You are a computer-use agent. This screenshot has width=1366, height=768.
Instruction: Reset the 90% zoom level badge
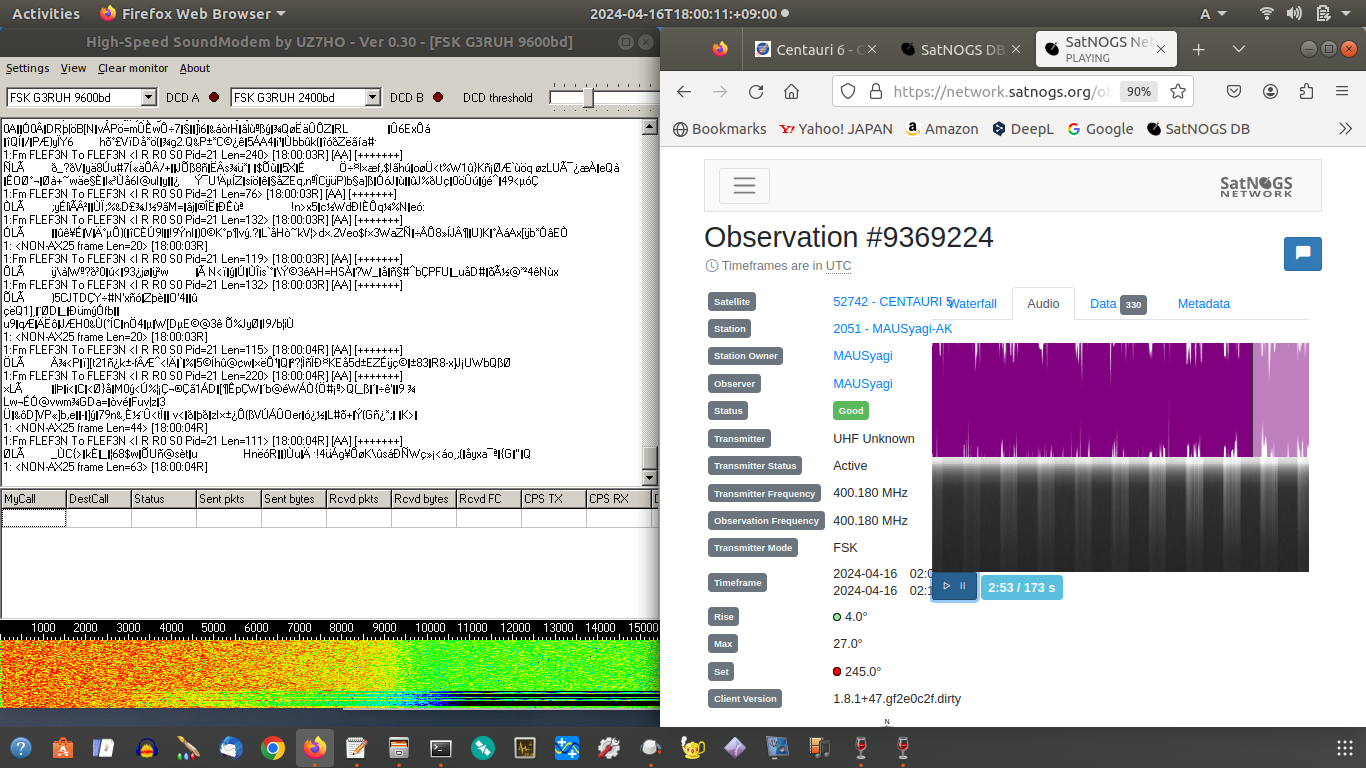[1138, 91]
